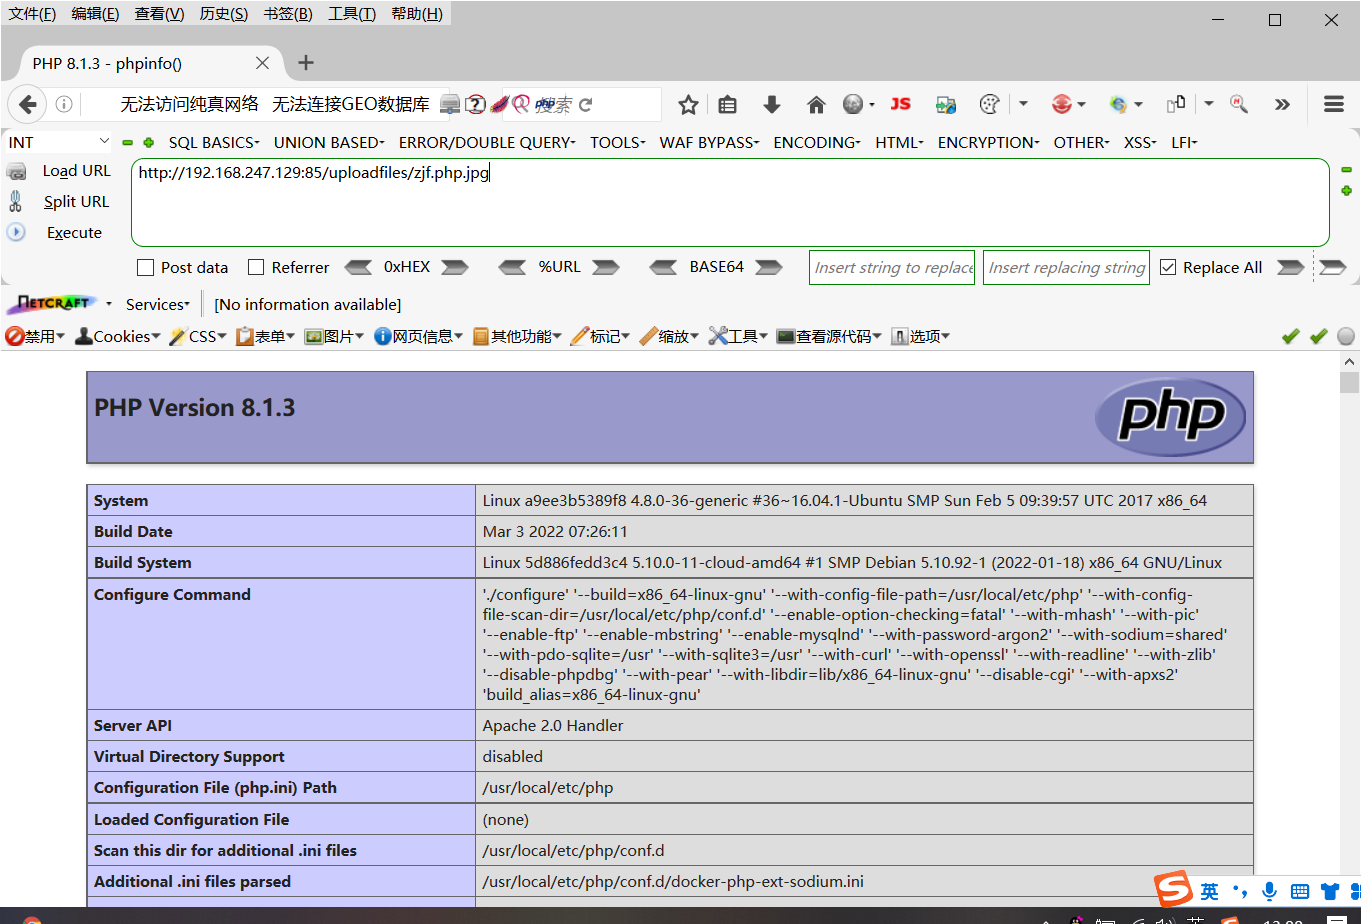1361x924 pixels.
Task: Open the Services dropdown on Netcraft toolbar
Action: coord(156,303)
